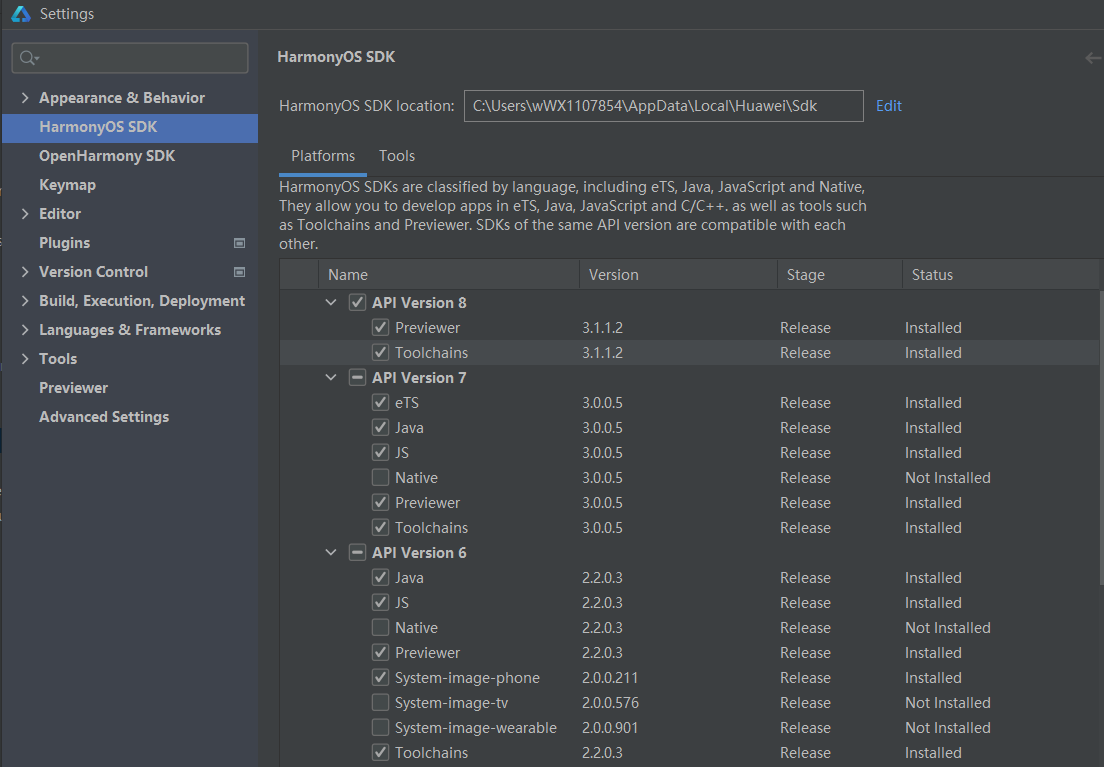Screen dimensions: 1104x767
Task: Click the Stage column header
Action: click(840, 275)
